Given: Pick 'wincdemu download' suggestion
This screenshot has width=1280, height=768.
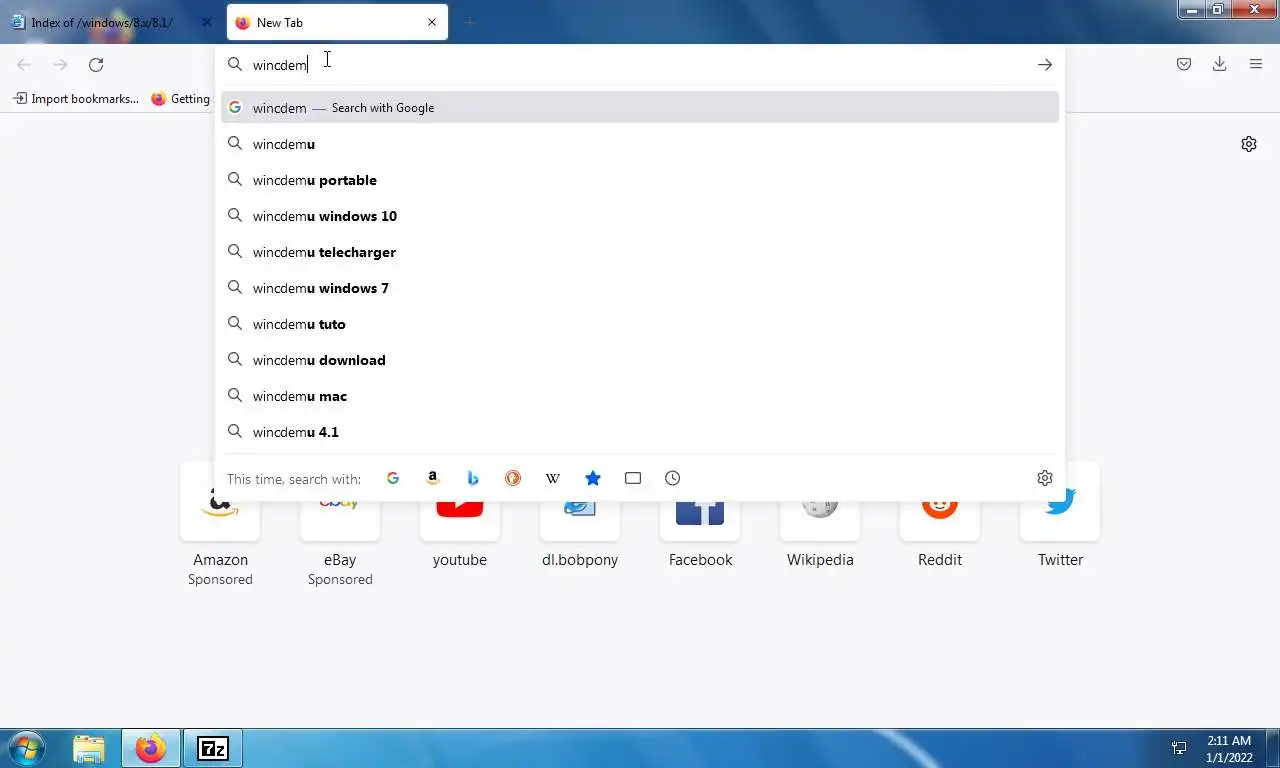Looking at the screenshot, I should click(640, 360).
